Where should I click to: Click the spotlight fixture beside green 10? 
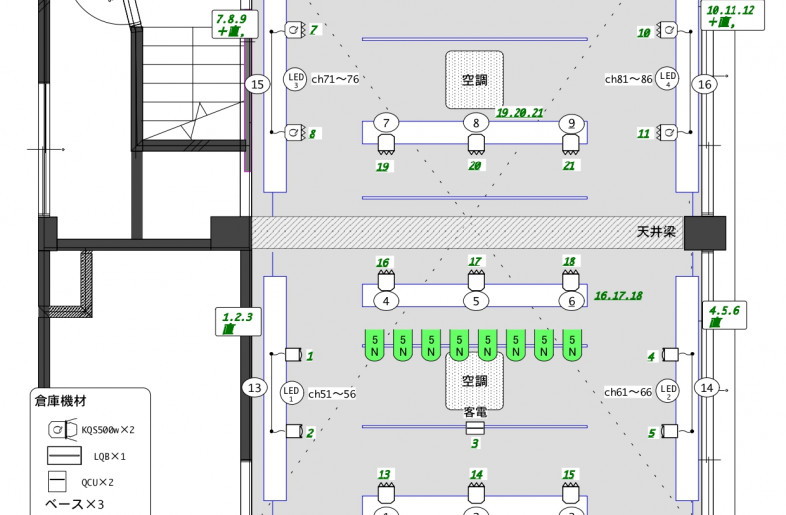coord(667,30)
